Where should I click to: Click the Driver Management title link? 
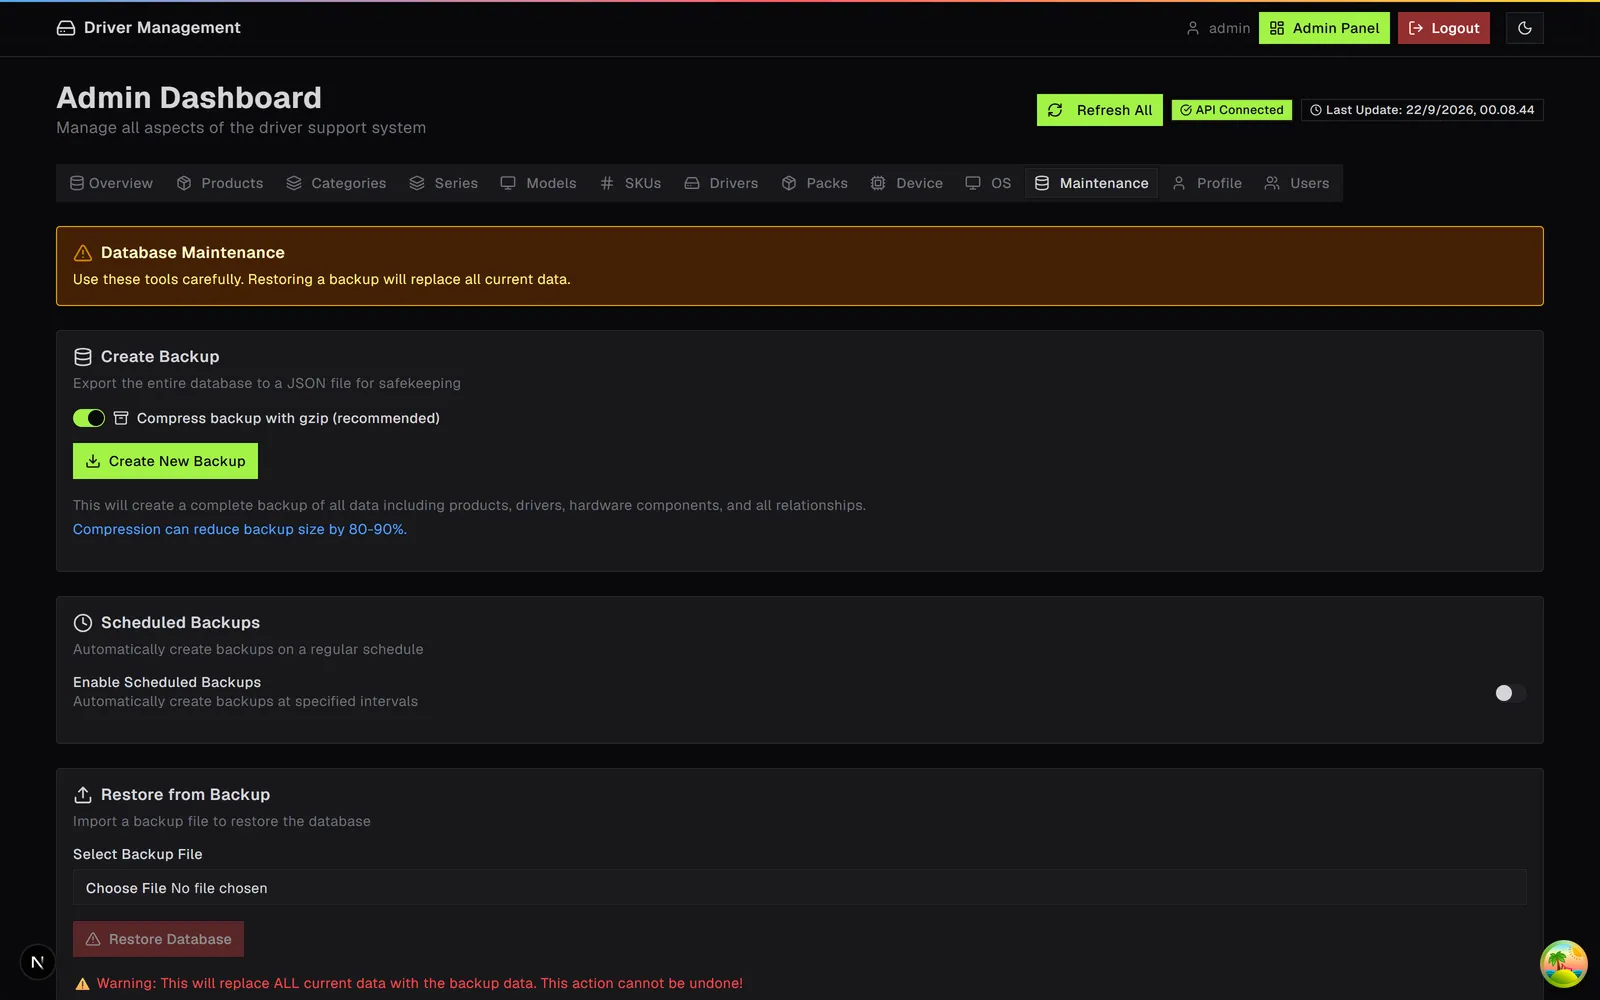162,28
